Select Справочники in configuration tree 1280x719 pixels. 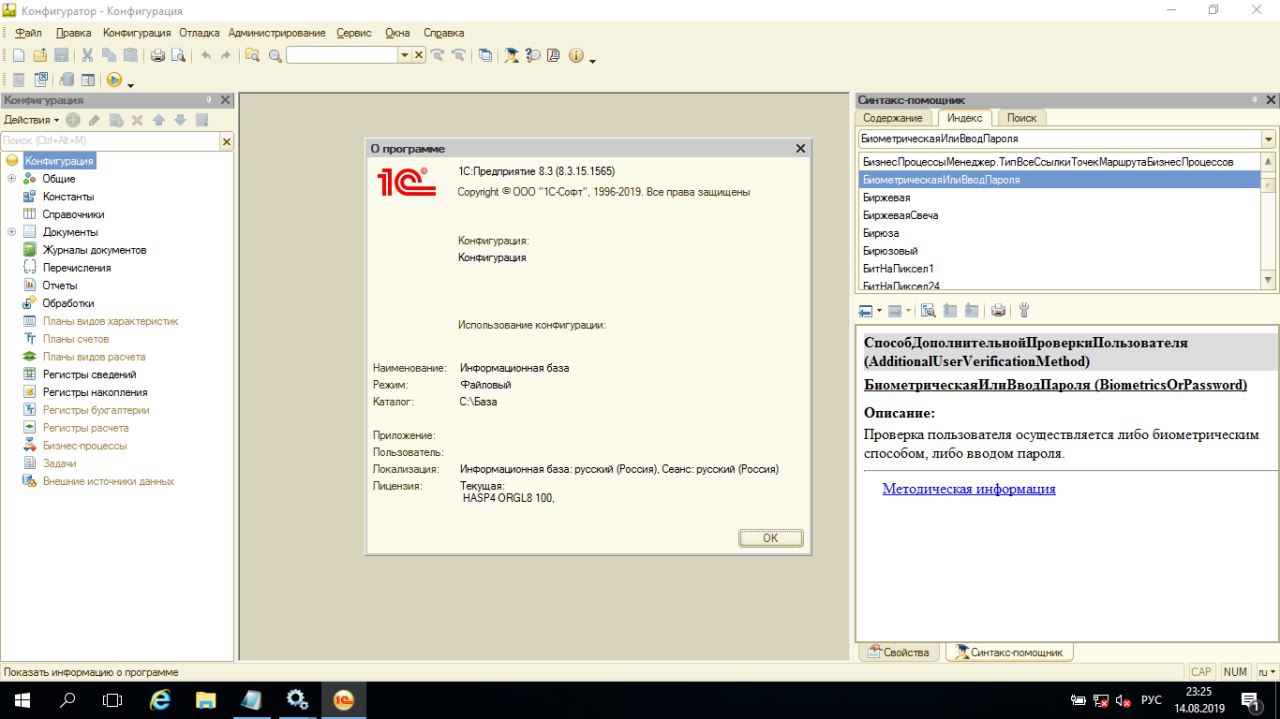click(x=73, y=214)
